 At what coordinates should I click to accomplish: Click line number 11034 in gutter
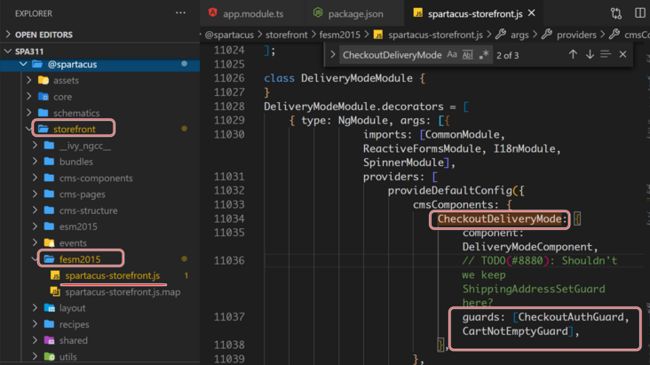coord(229,219)
